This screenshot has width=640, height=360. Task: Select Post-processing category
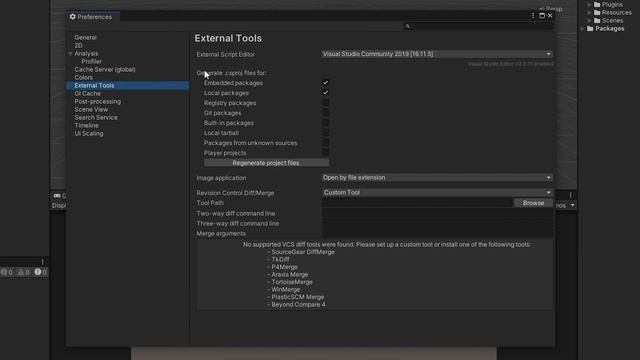click(x=98, y=101)
